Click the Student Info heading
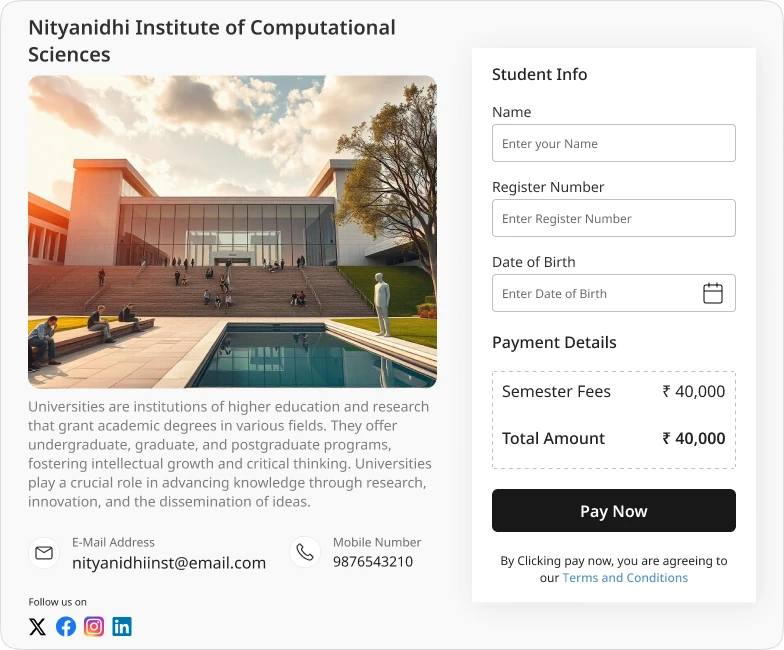This screenshot has height=650, width=784. 540,74
